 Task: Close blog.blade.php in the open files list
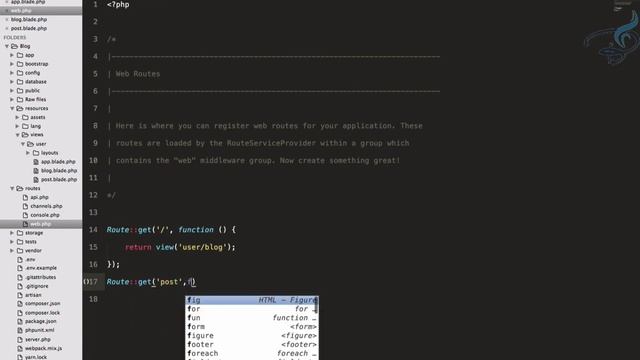tap(7, 20)
